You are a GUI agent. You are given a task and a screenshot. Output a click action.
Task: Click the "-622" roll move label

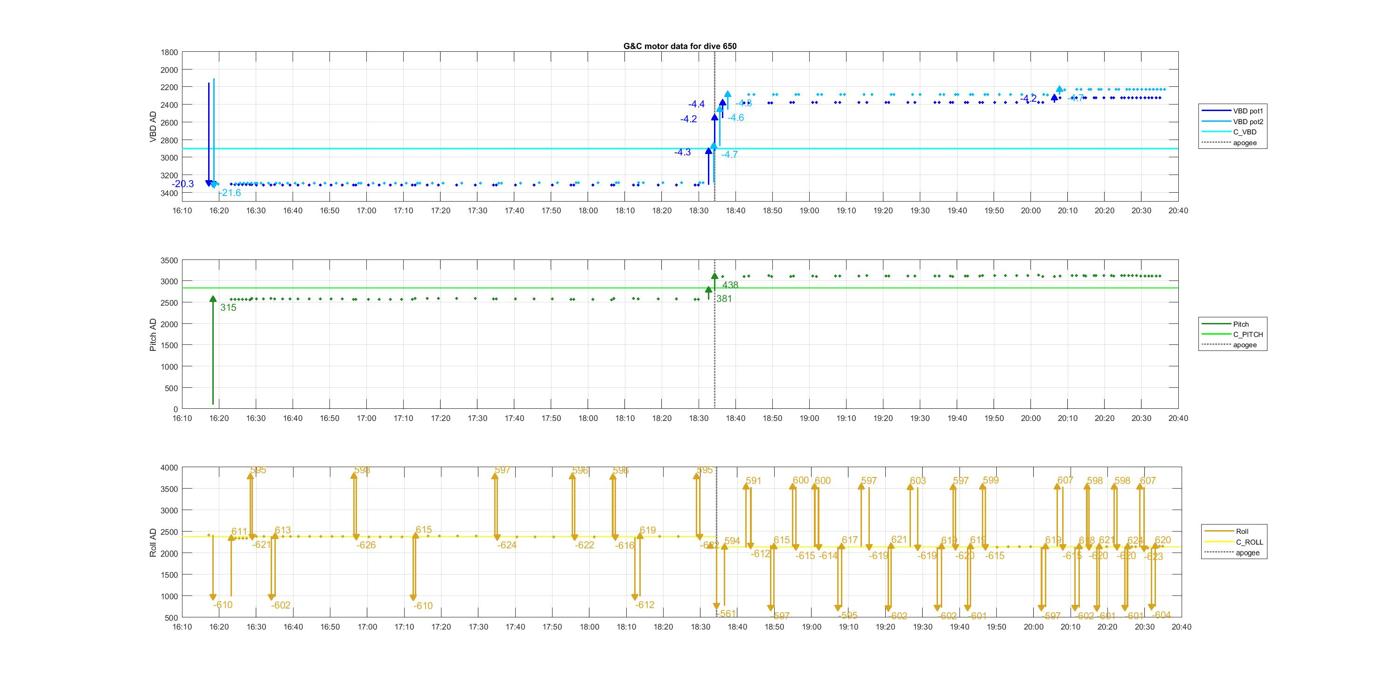click(584, 545)
